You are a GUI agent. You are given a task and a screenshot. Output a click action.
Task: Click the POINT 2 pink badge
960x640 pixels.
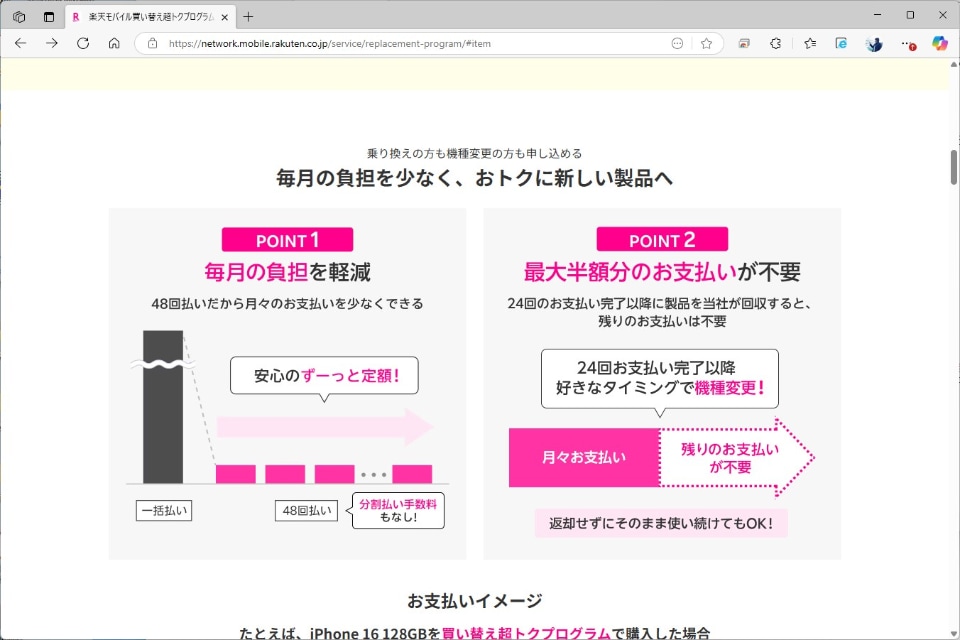[662, 239]
